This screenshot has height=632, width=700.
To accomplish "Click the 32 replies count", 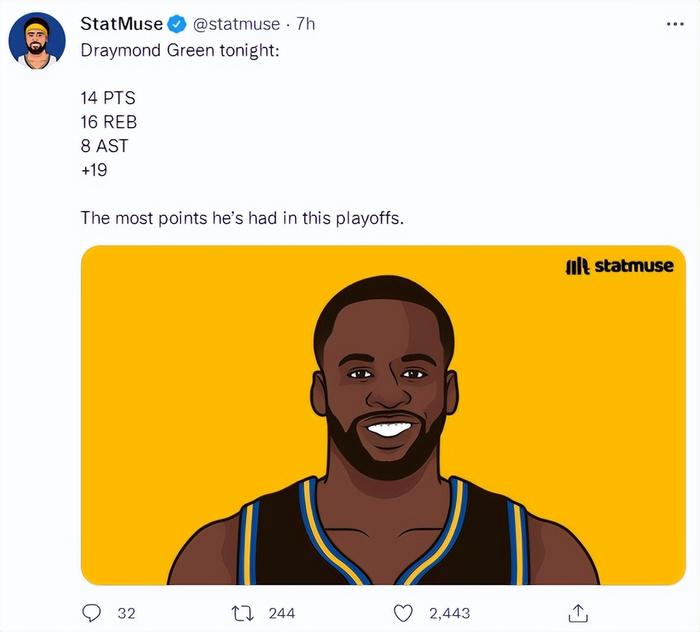I will pyautogui.click(x=126, y=612).
